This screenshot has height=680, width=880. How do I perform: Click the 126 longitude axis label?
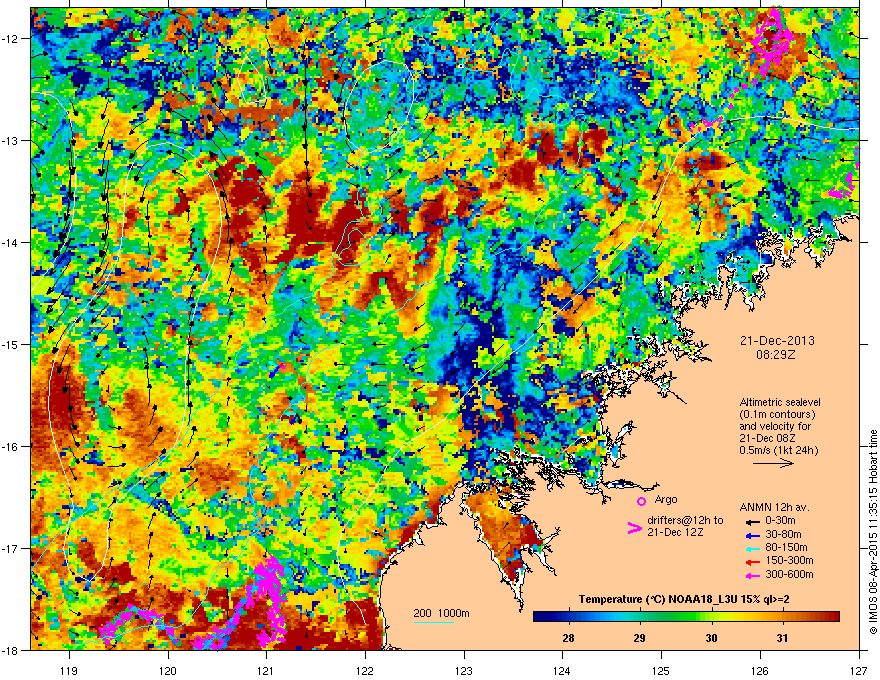pos(760,670)
